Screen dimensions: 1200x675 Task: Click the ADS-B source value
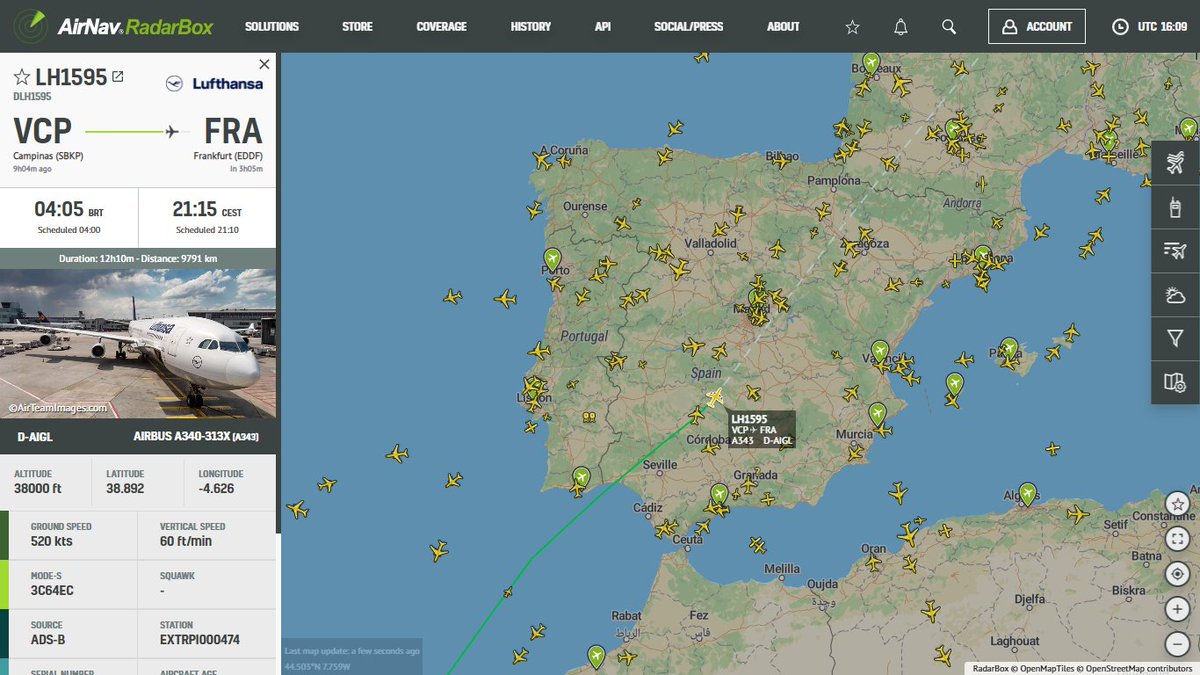48,639
